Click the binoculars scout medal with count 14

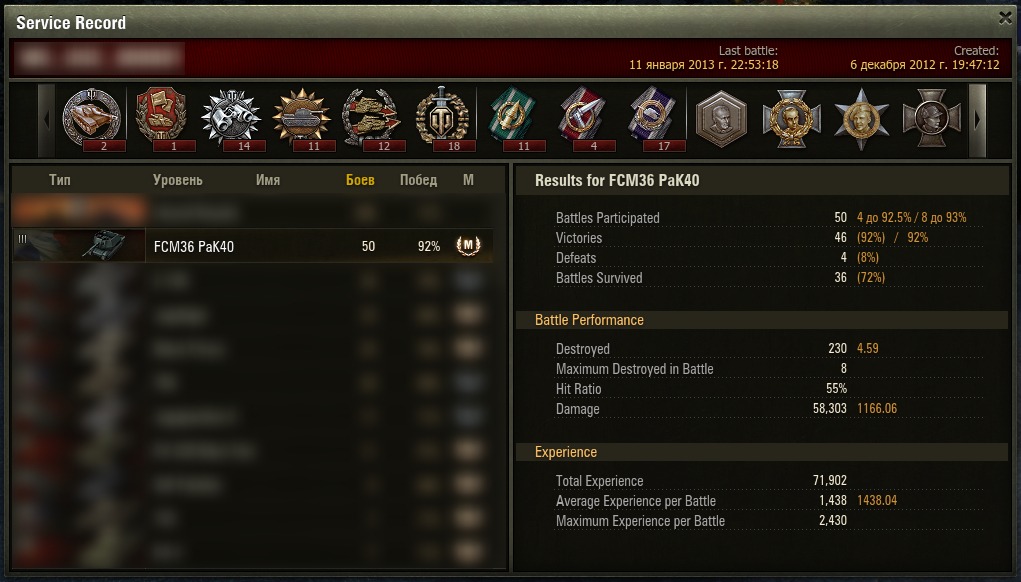231,118
